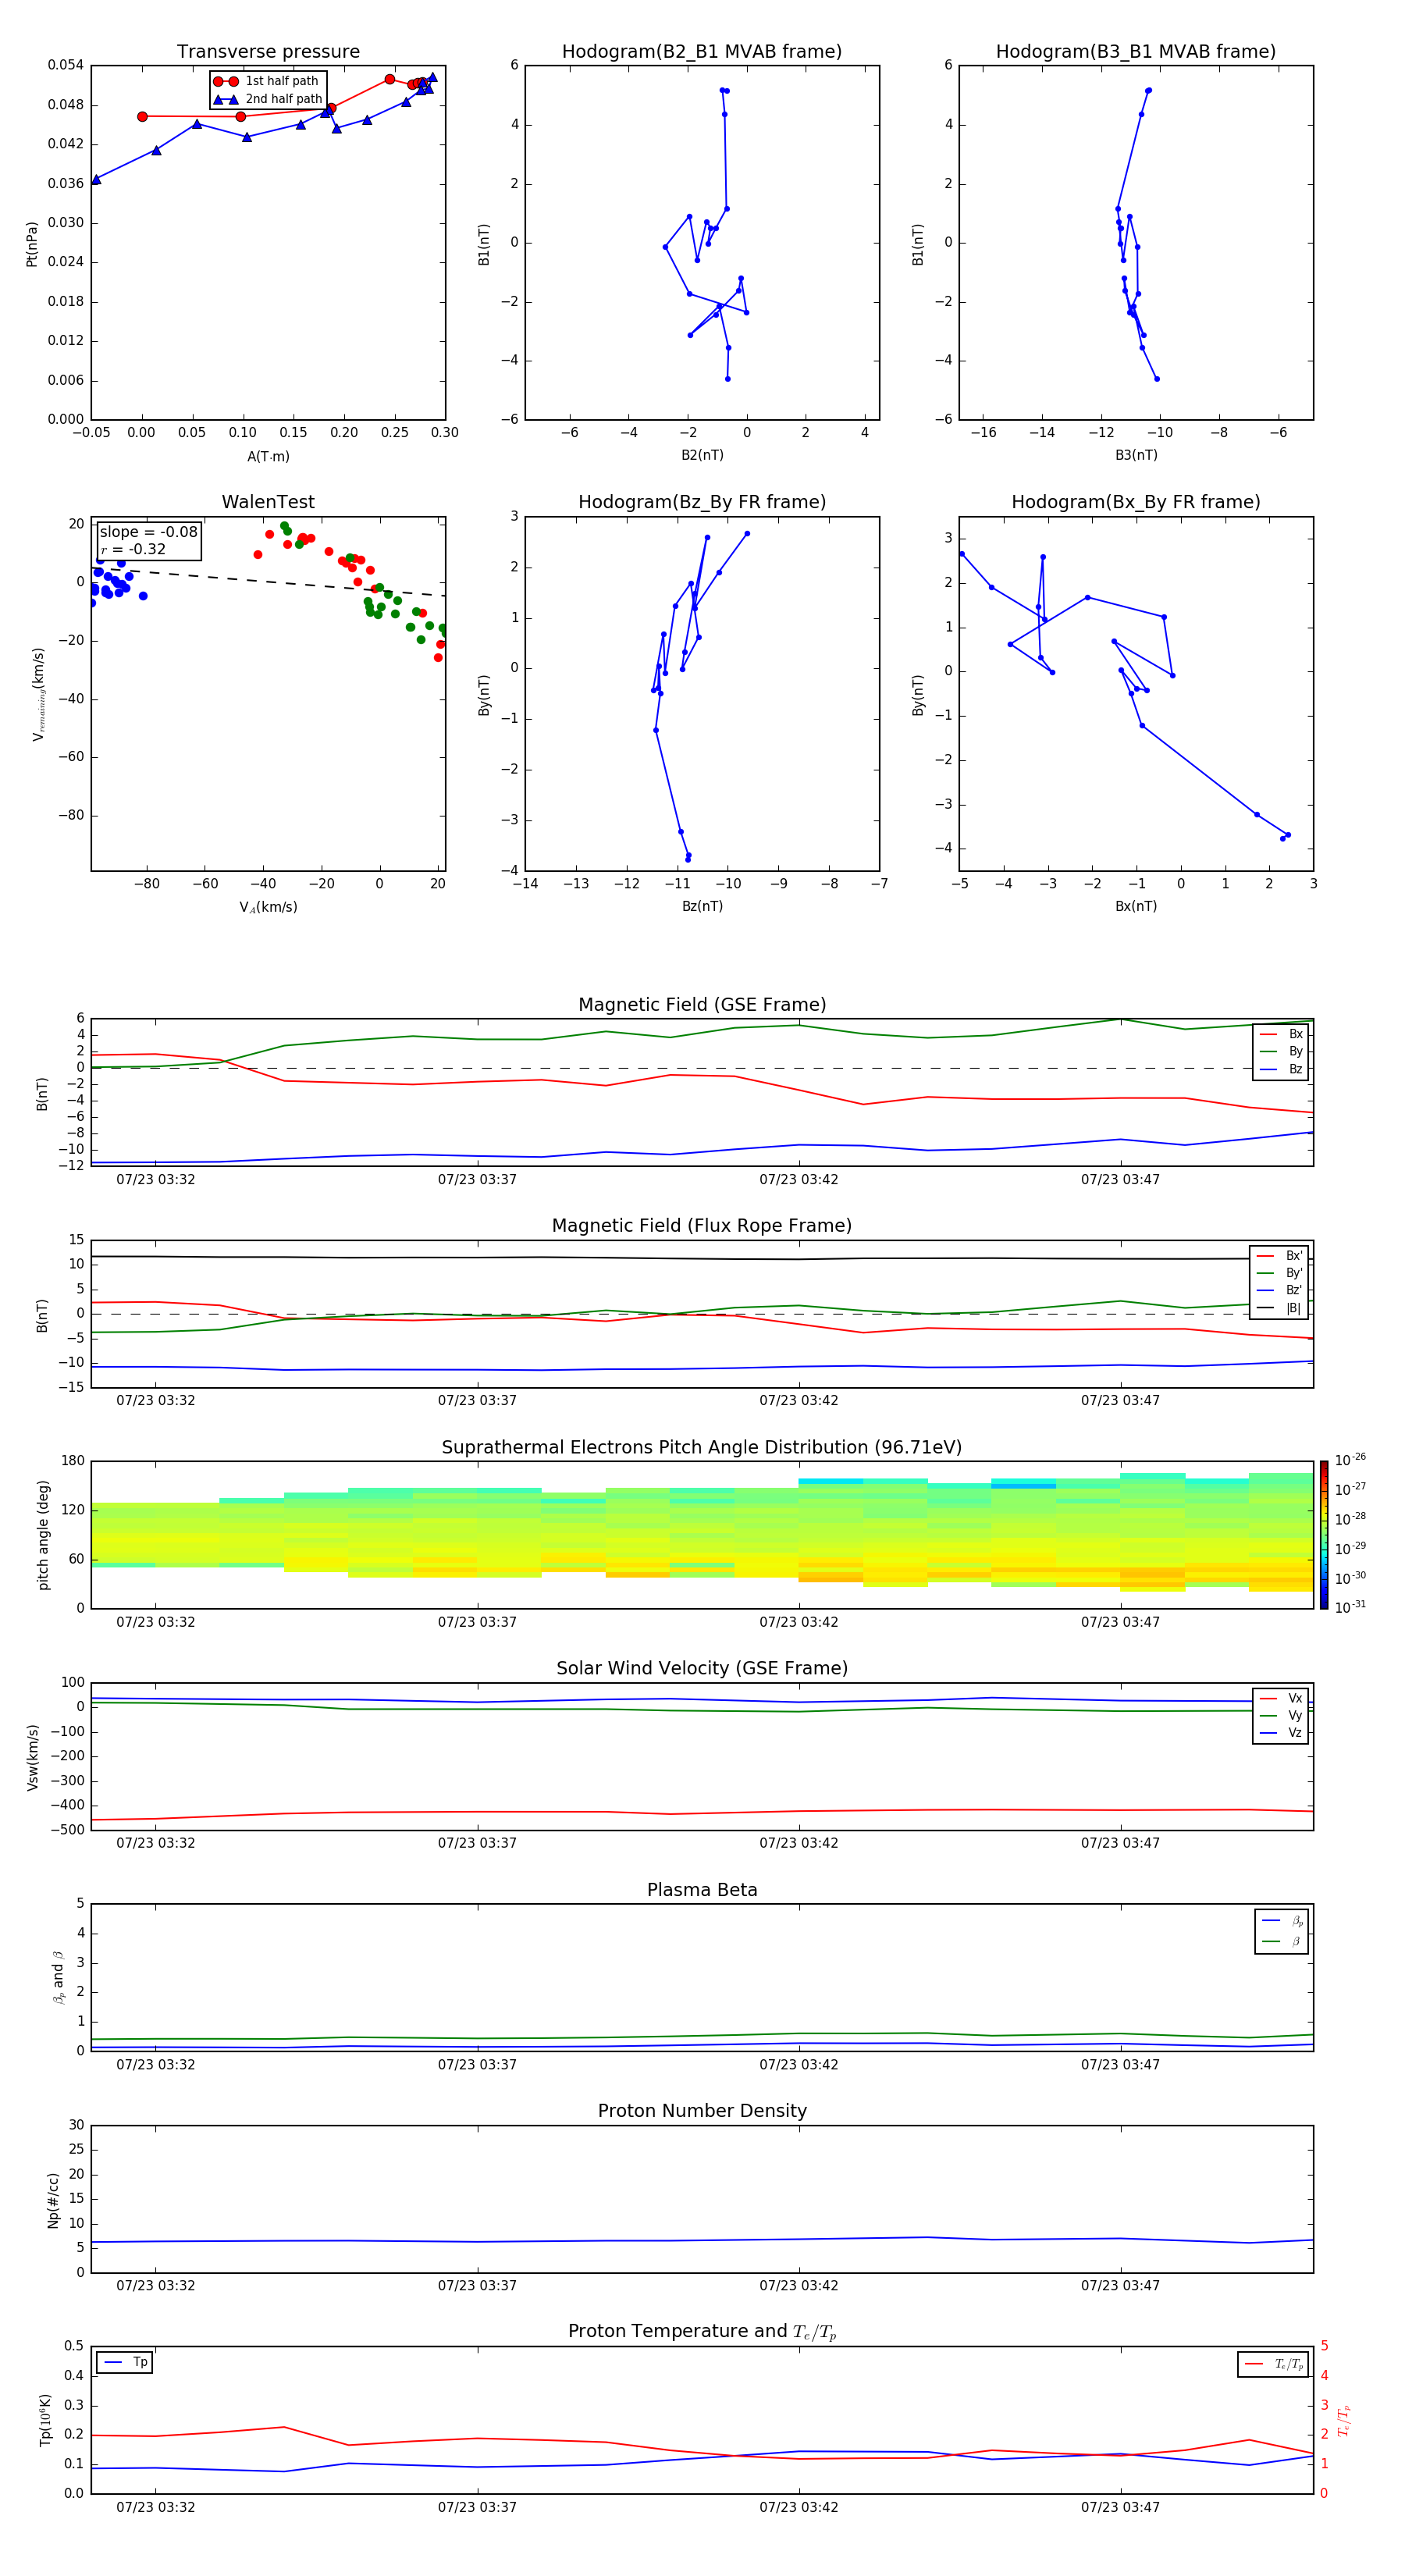Click '07/23 03:37' tick under Solar Wind Velocity

click(477, 1843)
